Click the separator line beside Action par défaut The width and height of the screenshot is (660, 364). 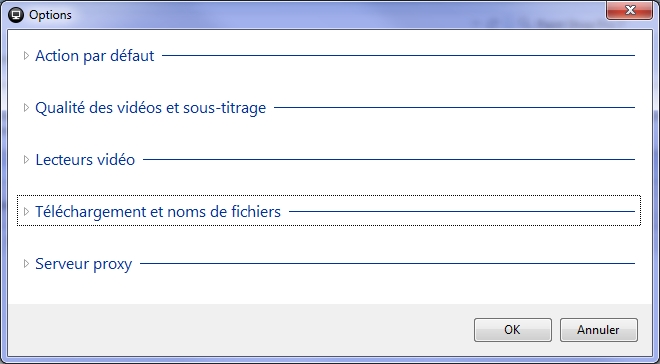pyautogui.click(x=399, y=56)
